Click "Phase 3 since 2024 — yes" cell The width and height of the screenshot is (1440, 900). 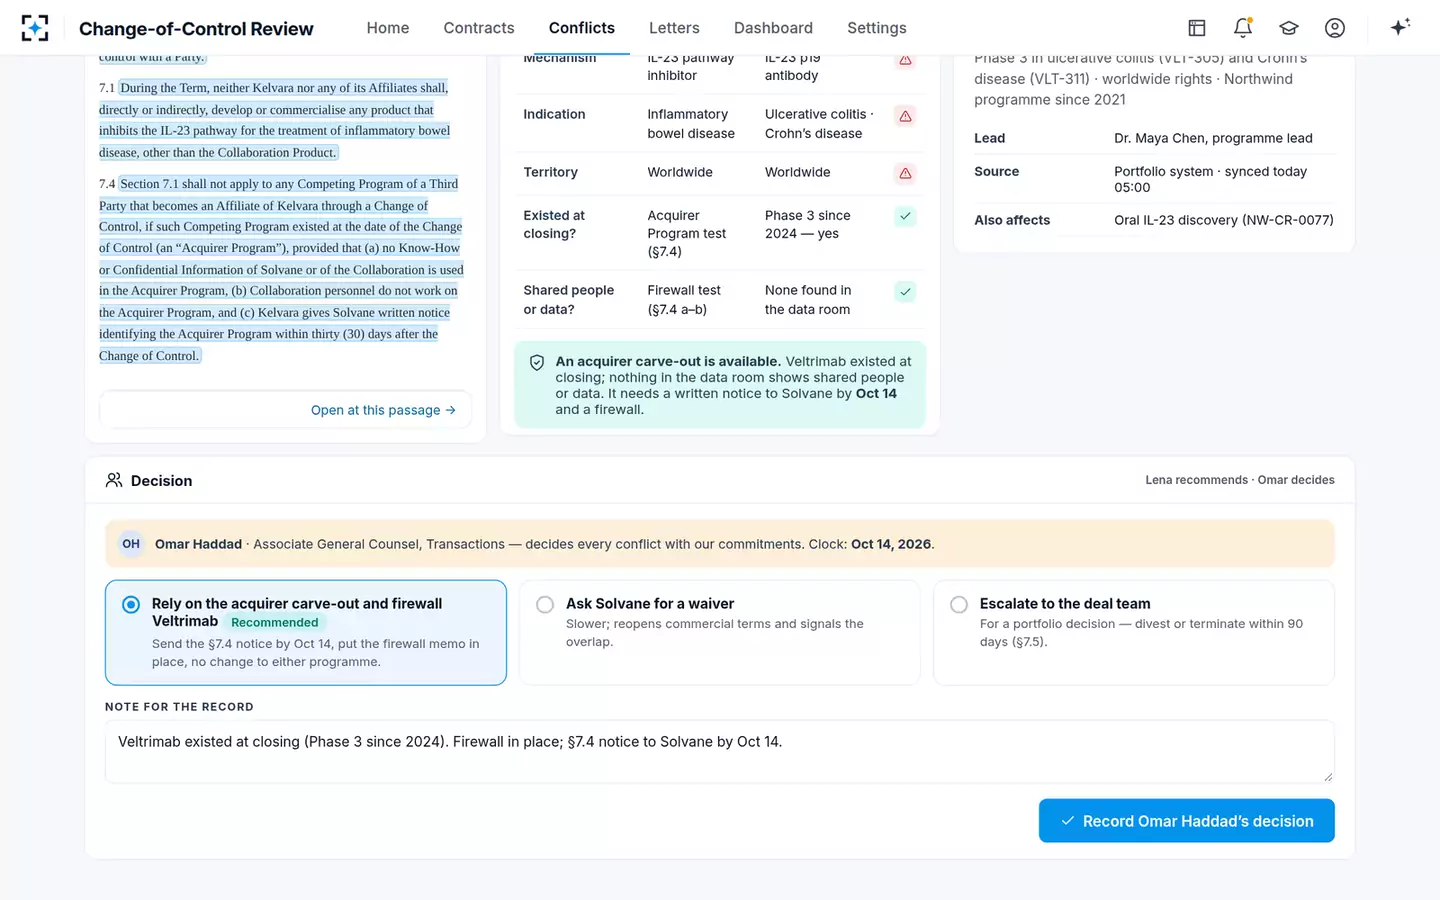coord(808,225)
